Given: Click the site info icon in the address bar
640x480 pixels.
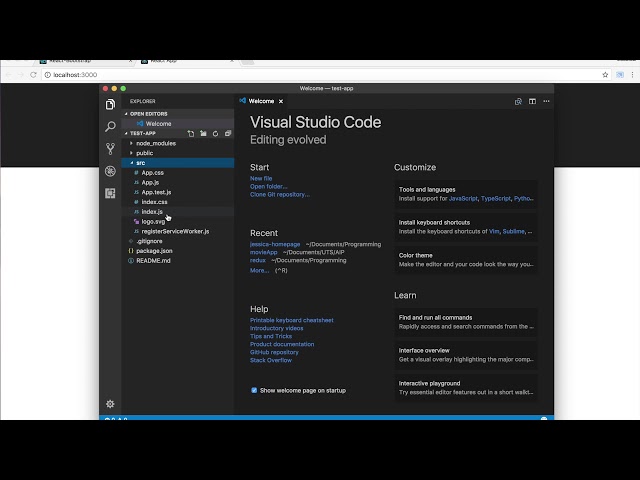Looking at the screenshot, I should 47,75.
